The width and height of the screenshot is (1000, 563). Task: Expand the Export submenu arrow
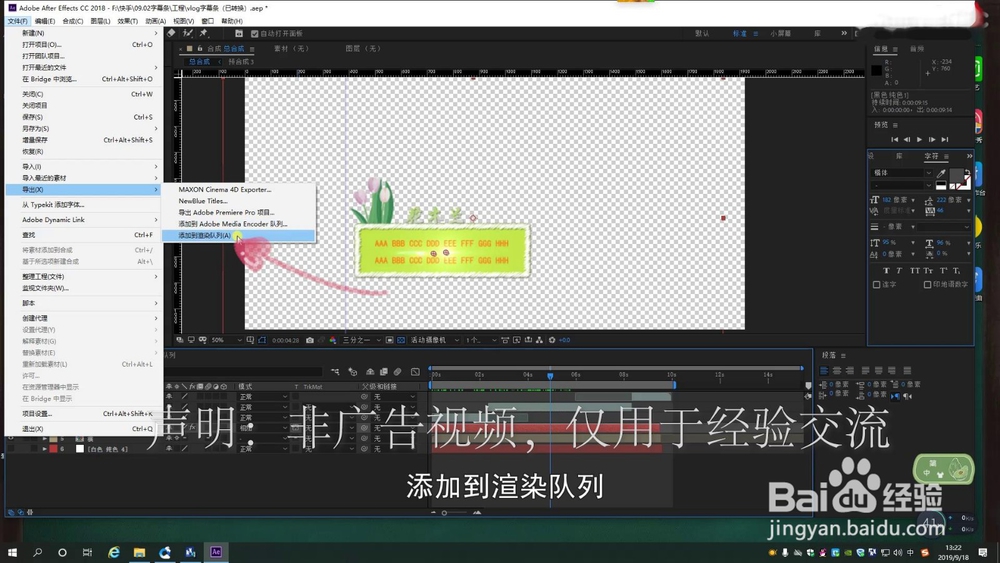[x=156, y=190]
